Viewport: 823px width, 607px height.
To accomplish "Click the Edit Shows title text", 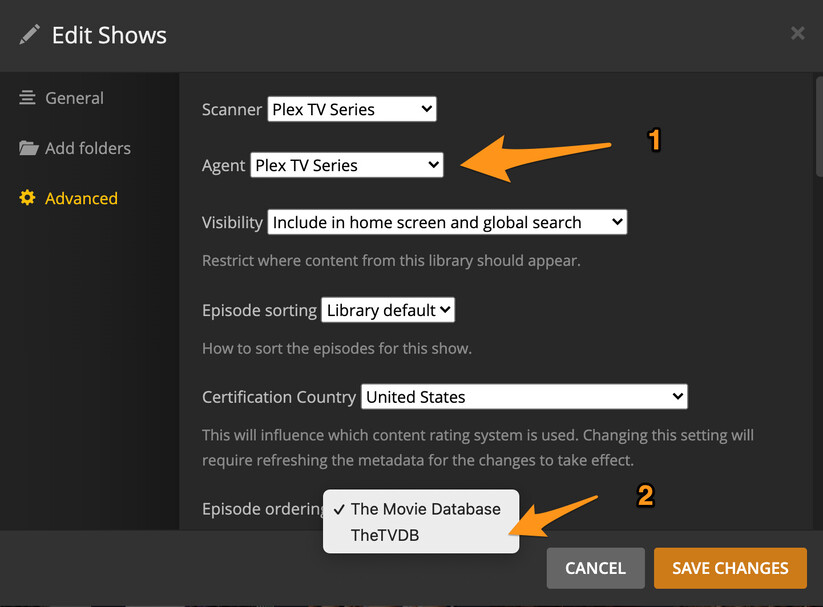I will [109, 35].
